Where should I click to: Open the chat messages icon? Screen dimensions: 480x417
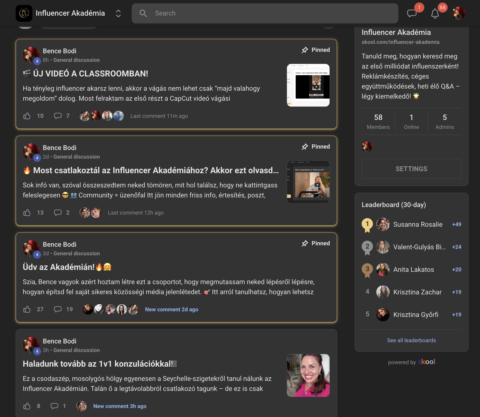coord(412,13)
